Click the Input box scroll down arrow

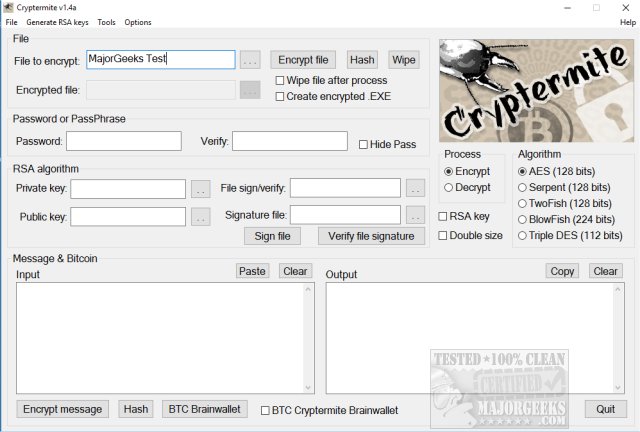click(x=308, y=387)
